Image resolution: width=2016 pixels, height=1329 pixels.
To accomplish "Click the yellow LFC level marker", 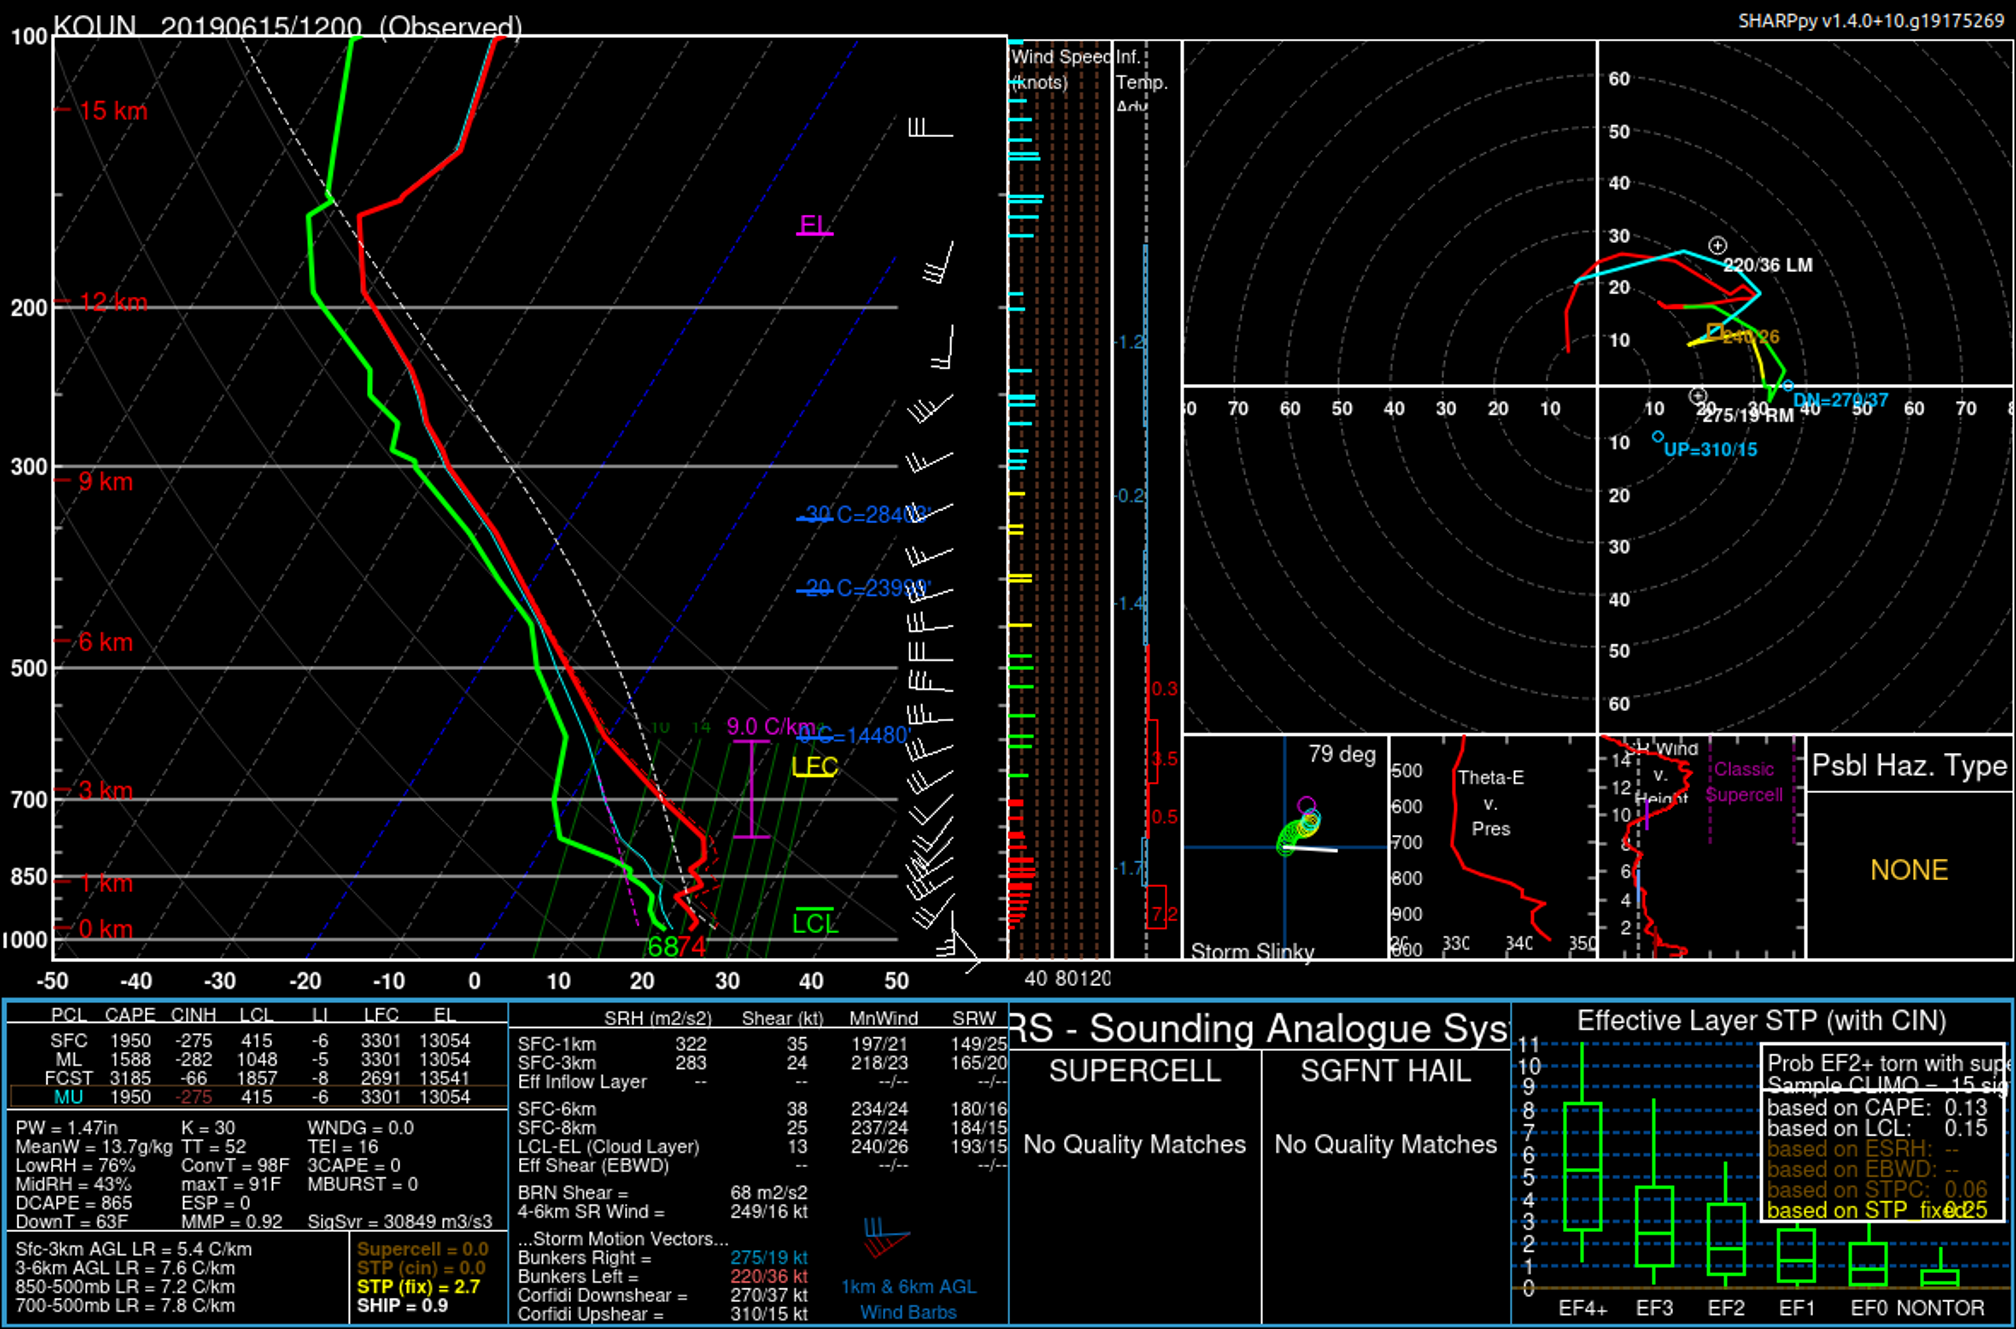I will point(814,767).
